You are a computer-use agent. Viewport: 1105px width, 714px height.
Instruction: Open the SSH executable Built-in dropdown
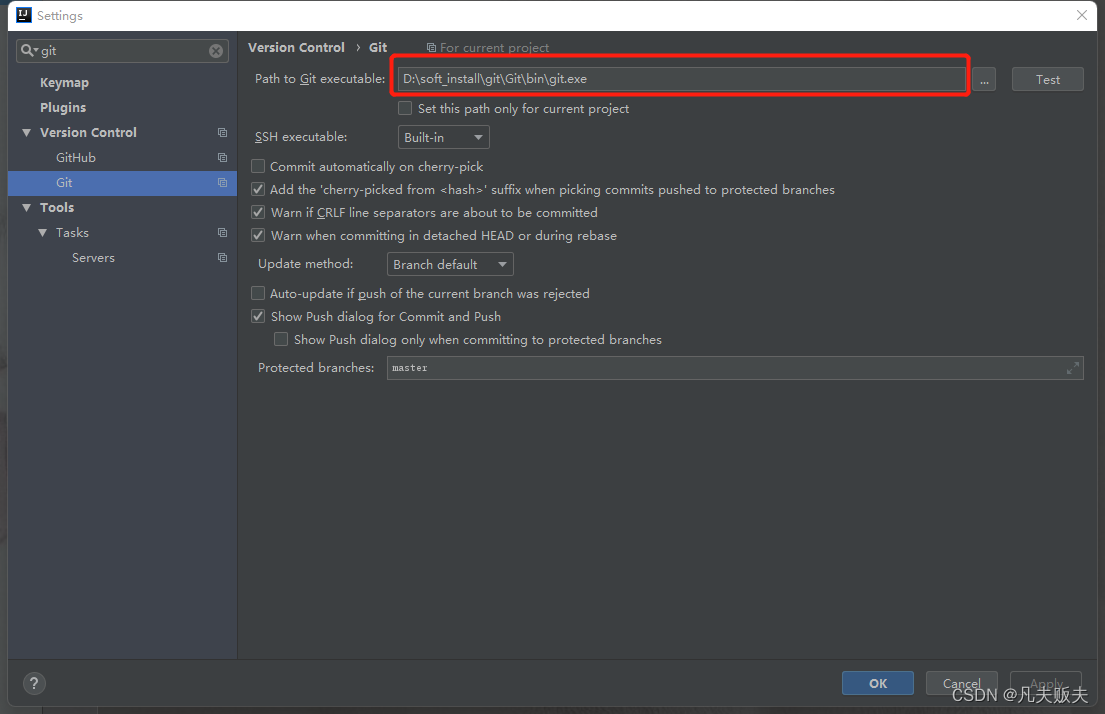[x=443, y=137]
